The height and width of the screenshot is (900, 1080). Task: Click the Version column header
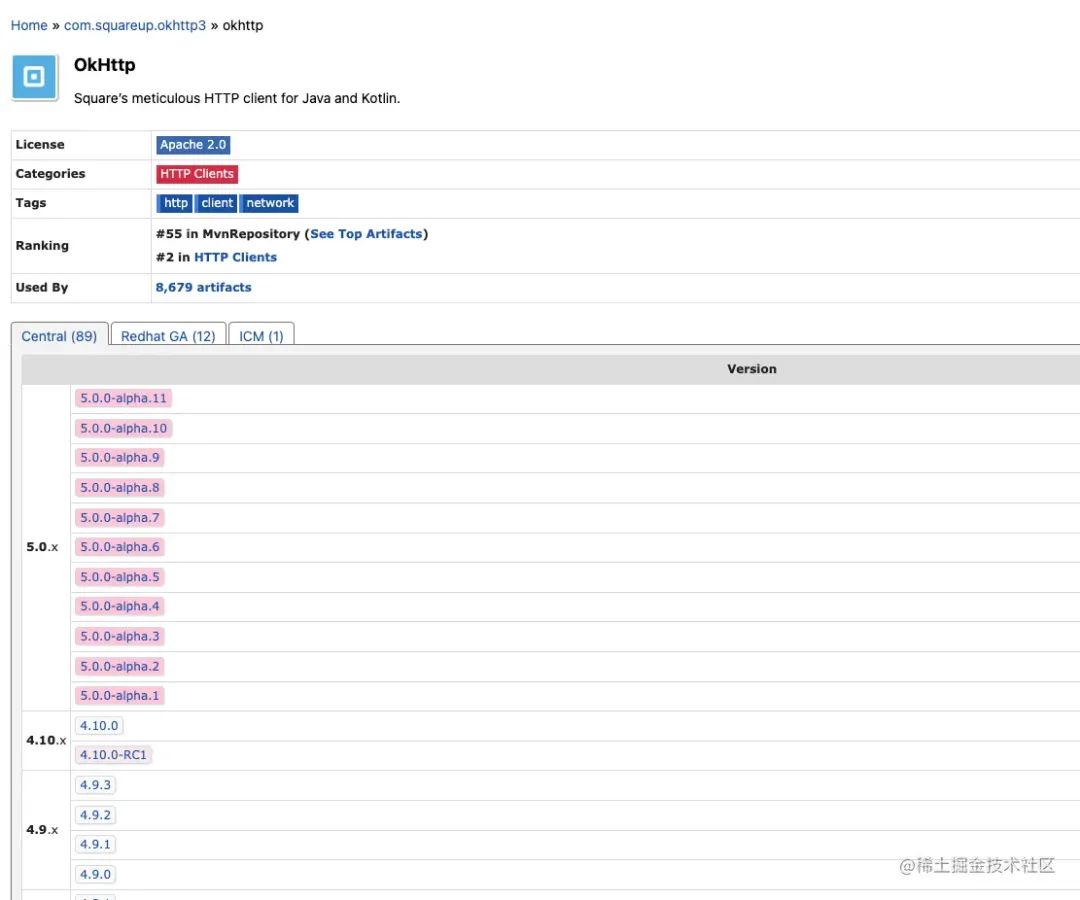coord(751,369)
